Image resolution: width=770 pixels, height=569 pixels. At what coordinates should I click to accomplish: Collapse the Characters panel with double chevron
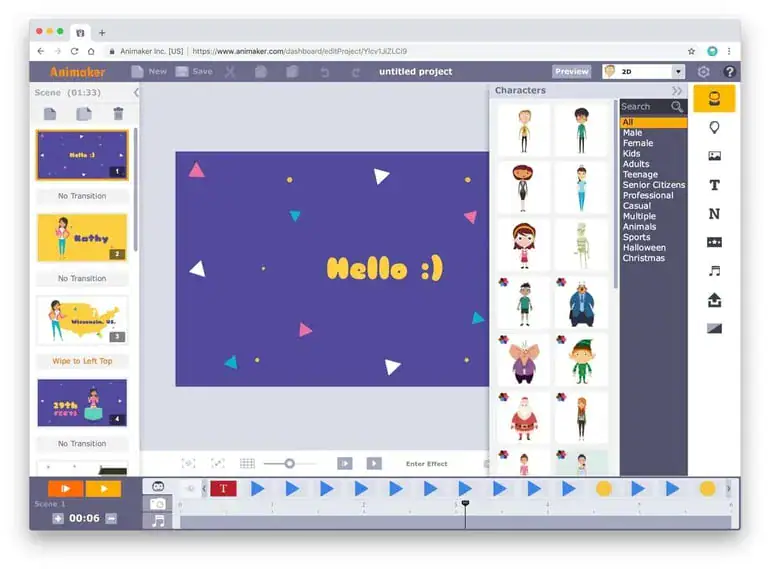[x=676, y=91]
